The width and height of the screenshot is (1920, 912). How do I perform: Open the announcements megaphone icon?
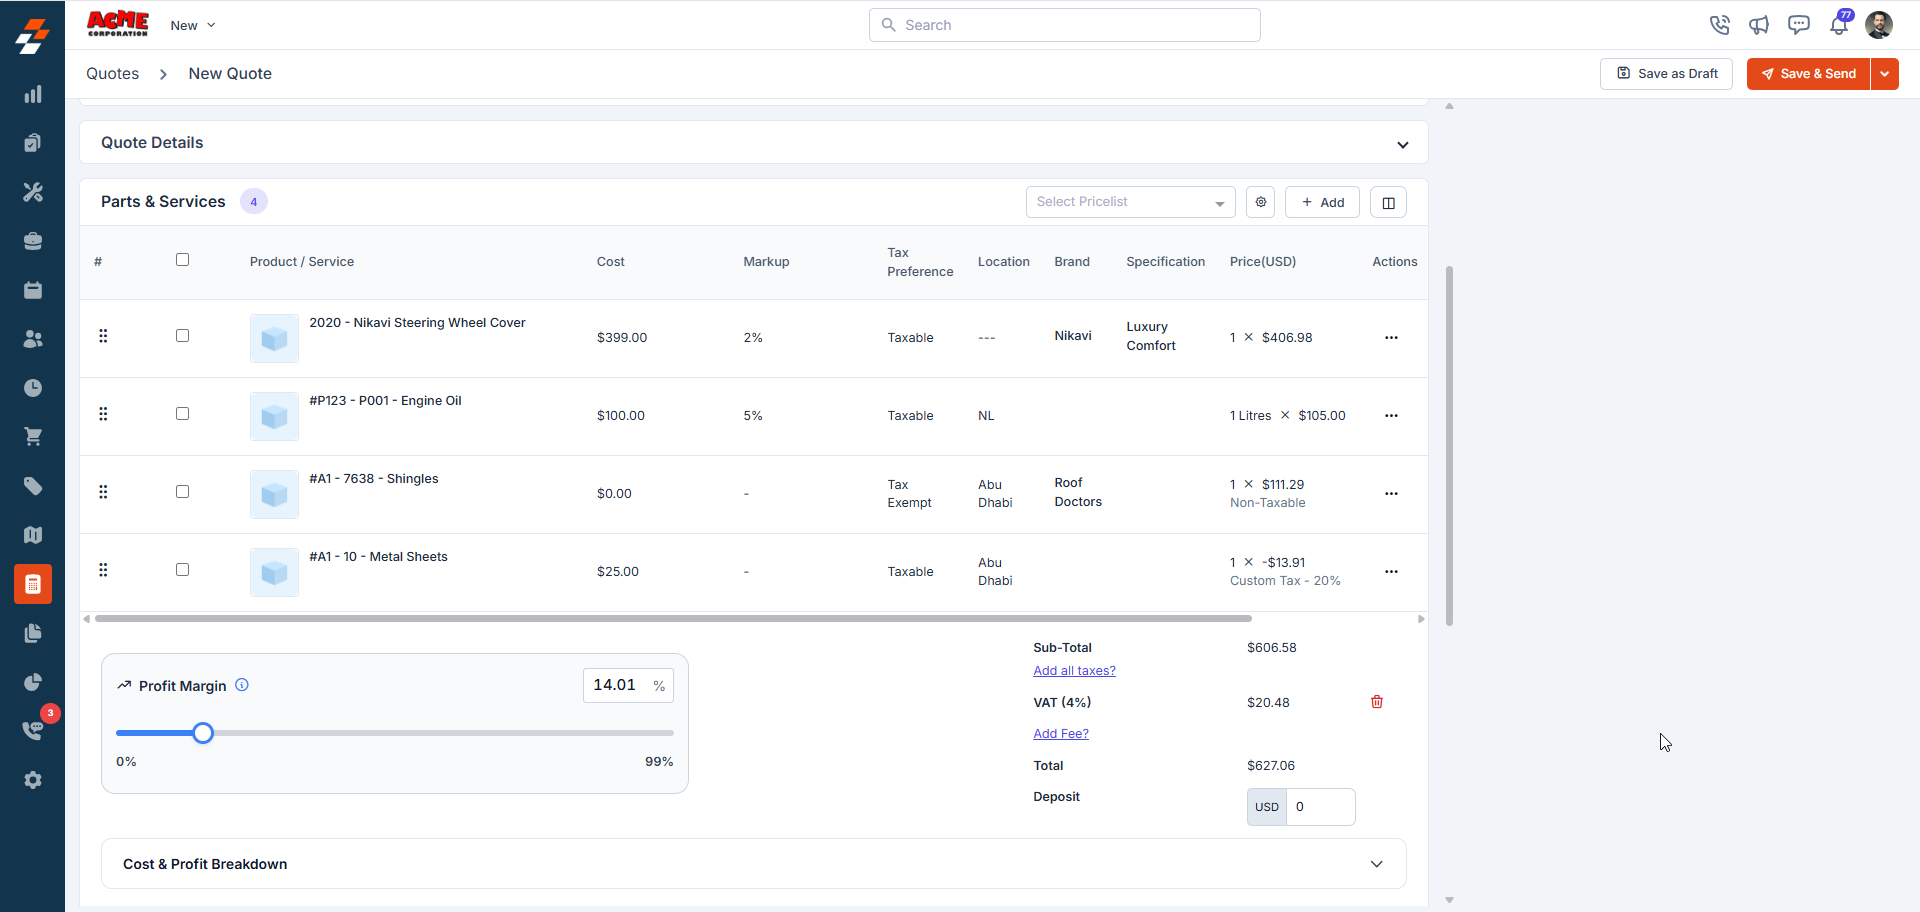pos(1759,25)
